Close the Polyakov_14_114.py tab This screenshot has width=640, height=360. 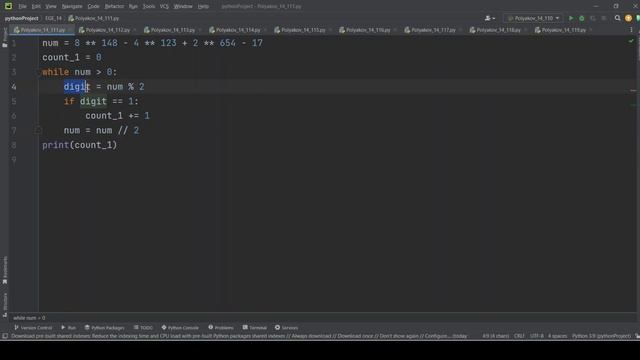(265, 30)
